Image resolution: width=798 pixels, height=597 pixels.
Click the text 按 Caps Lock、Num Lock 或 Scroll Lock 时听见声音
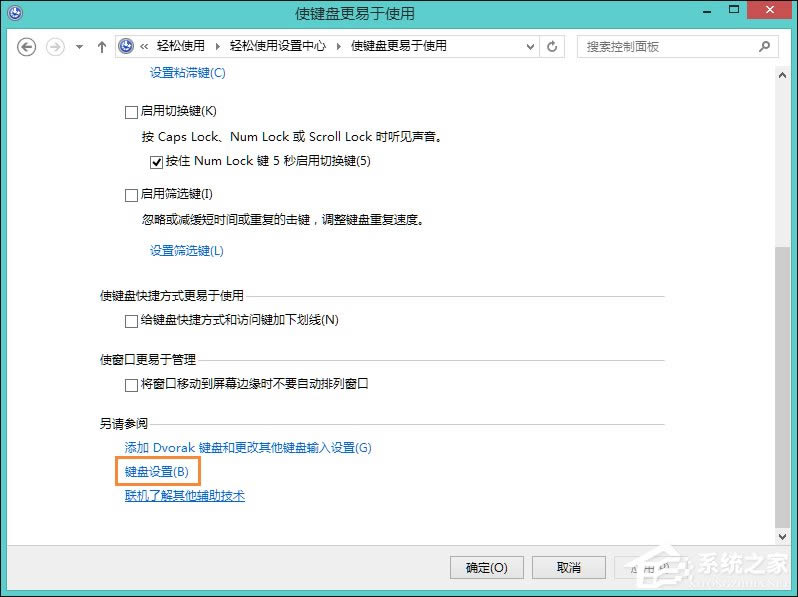290,136
